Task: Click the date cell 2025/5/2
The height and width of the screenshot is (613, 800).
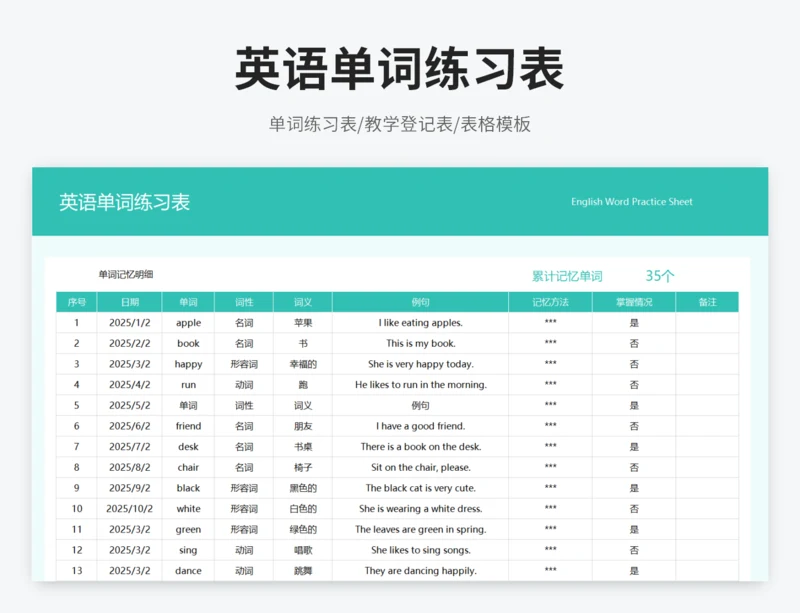Action: (x=130, y=405)
